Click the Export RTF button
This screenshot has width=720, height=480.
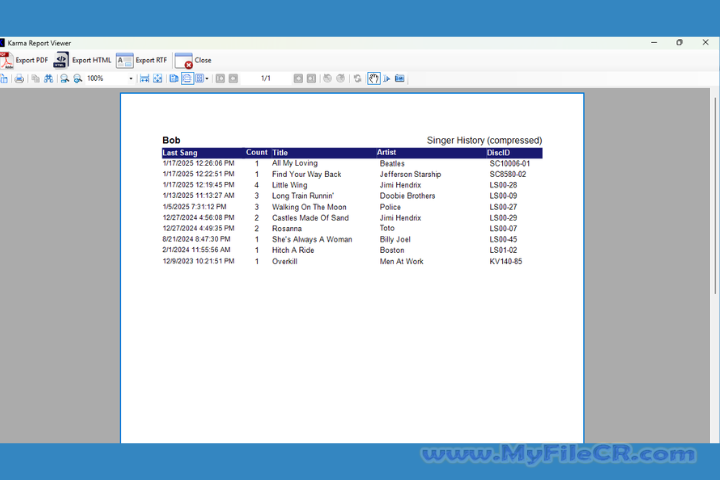tap(142, 60)
